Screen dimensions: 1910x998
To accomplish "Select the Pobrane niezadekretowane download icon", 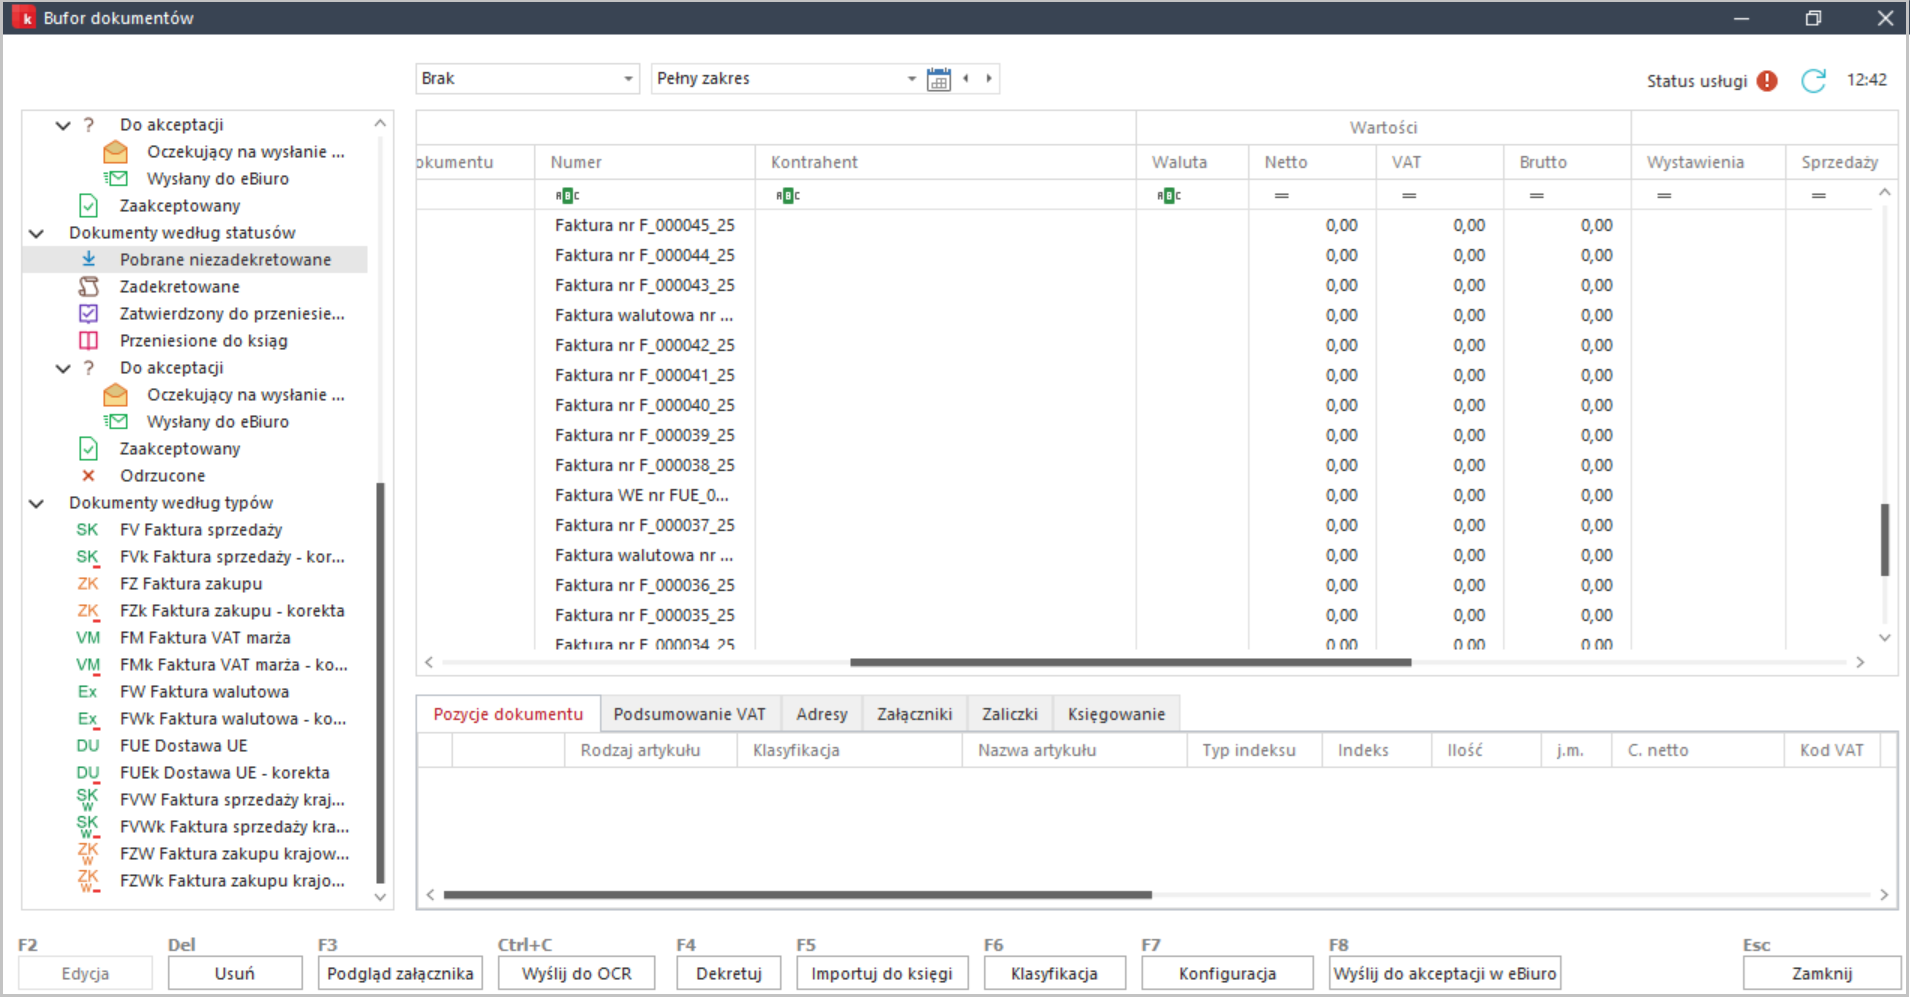I will (x=89, y=259).
